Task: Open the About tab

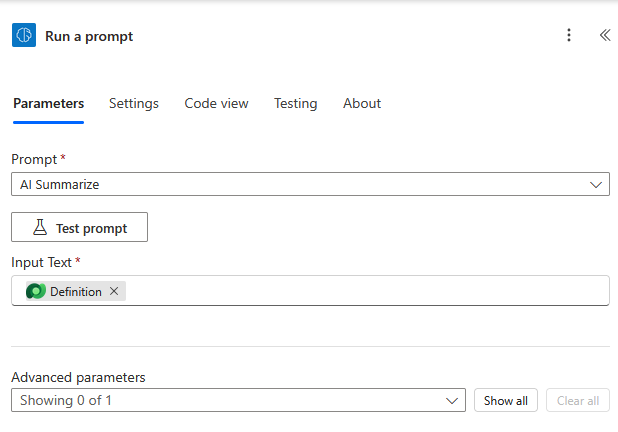Action: [x=362, y=103]
